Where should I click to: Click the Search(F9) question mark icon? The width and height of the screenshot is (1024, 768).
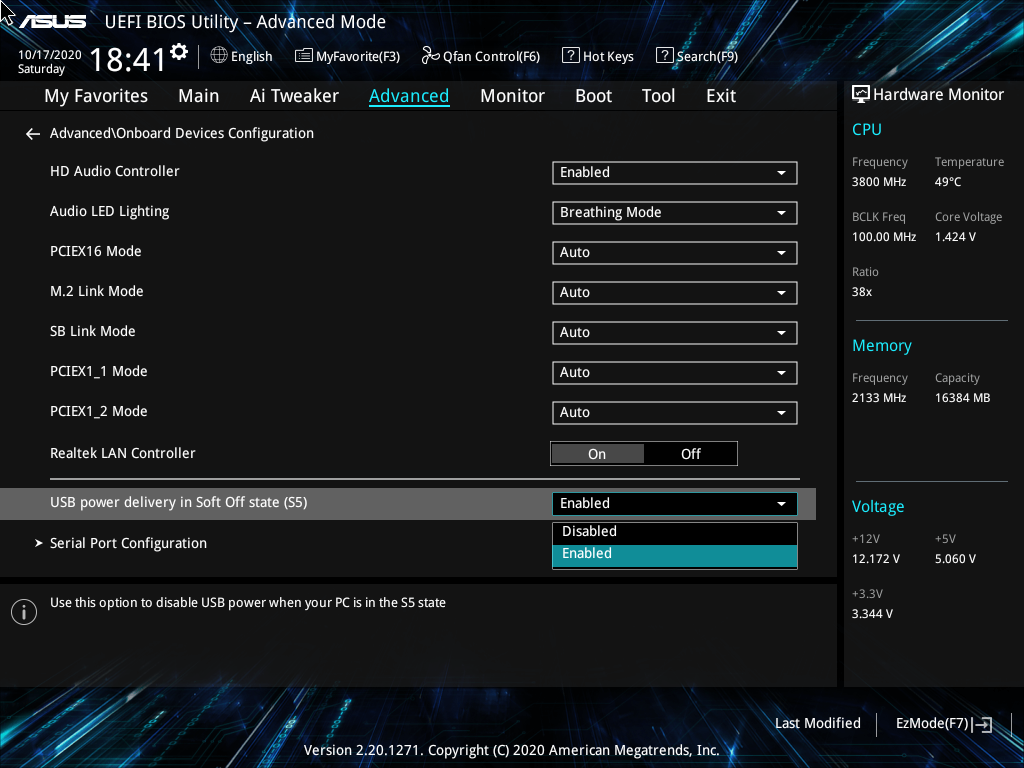click(664, 56)
